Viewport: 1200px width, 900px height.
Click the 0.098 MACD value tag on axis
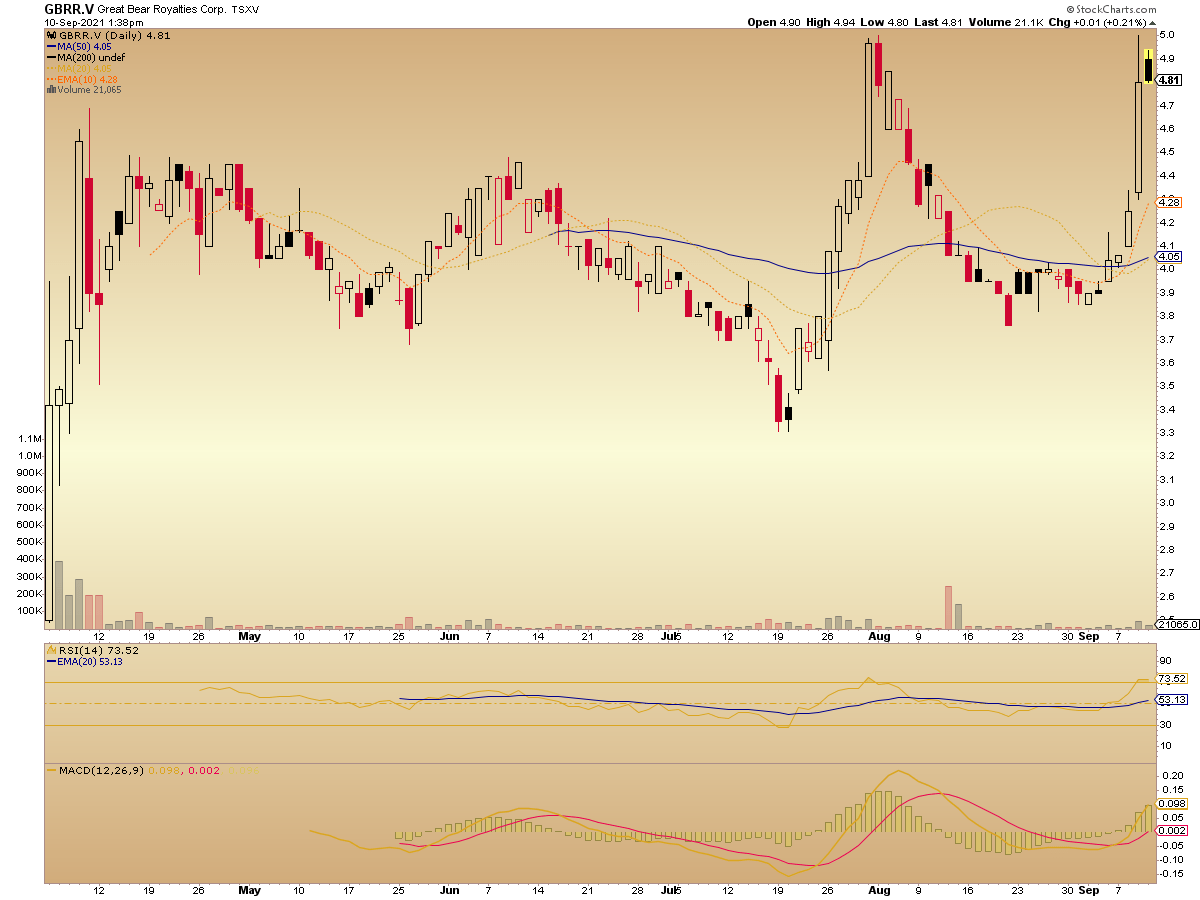click(x=1171, y=804)
